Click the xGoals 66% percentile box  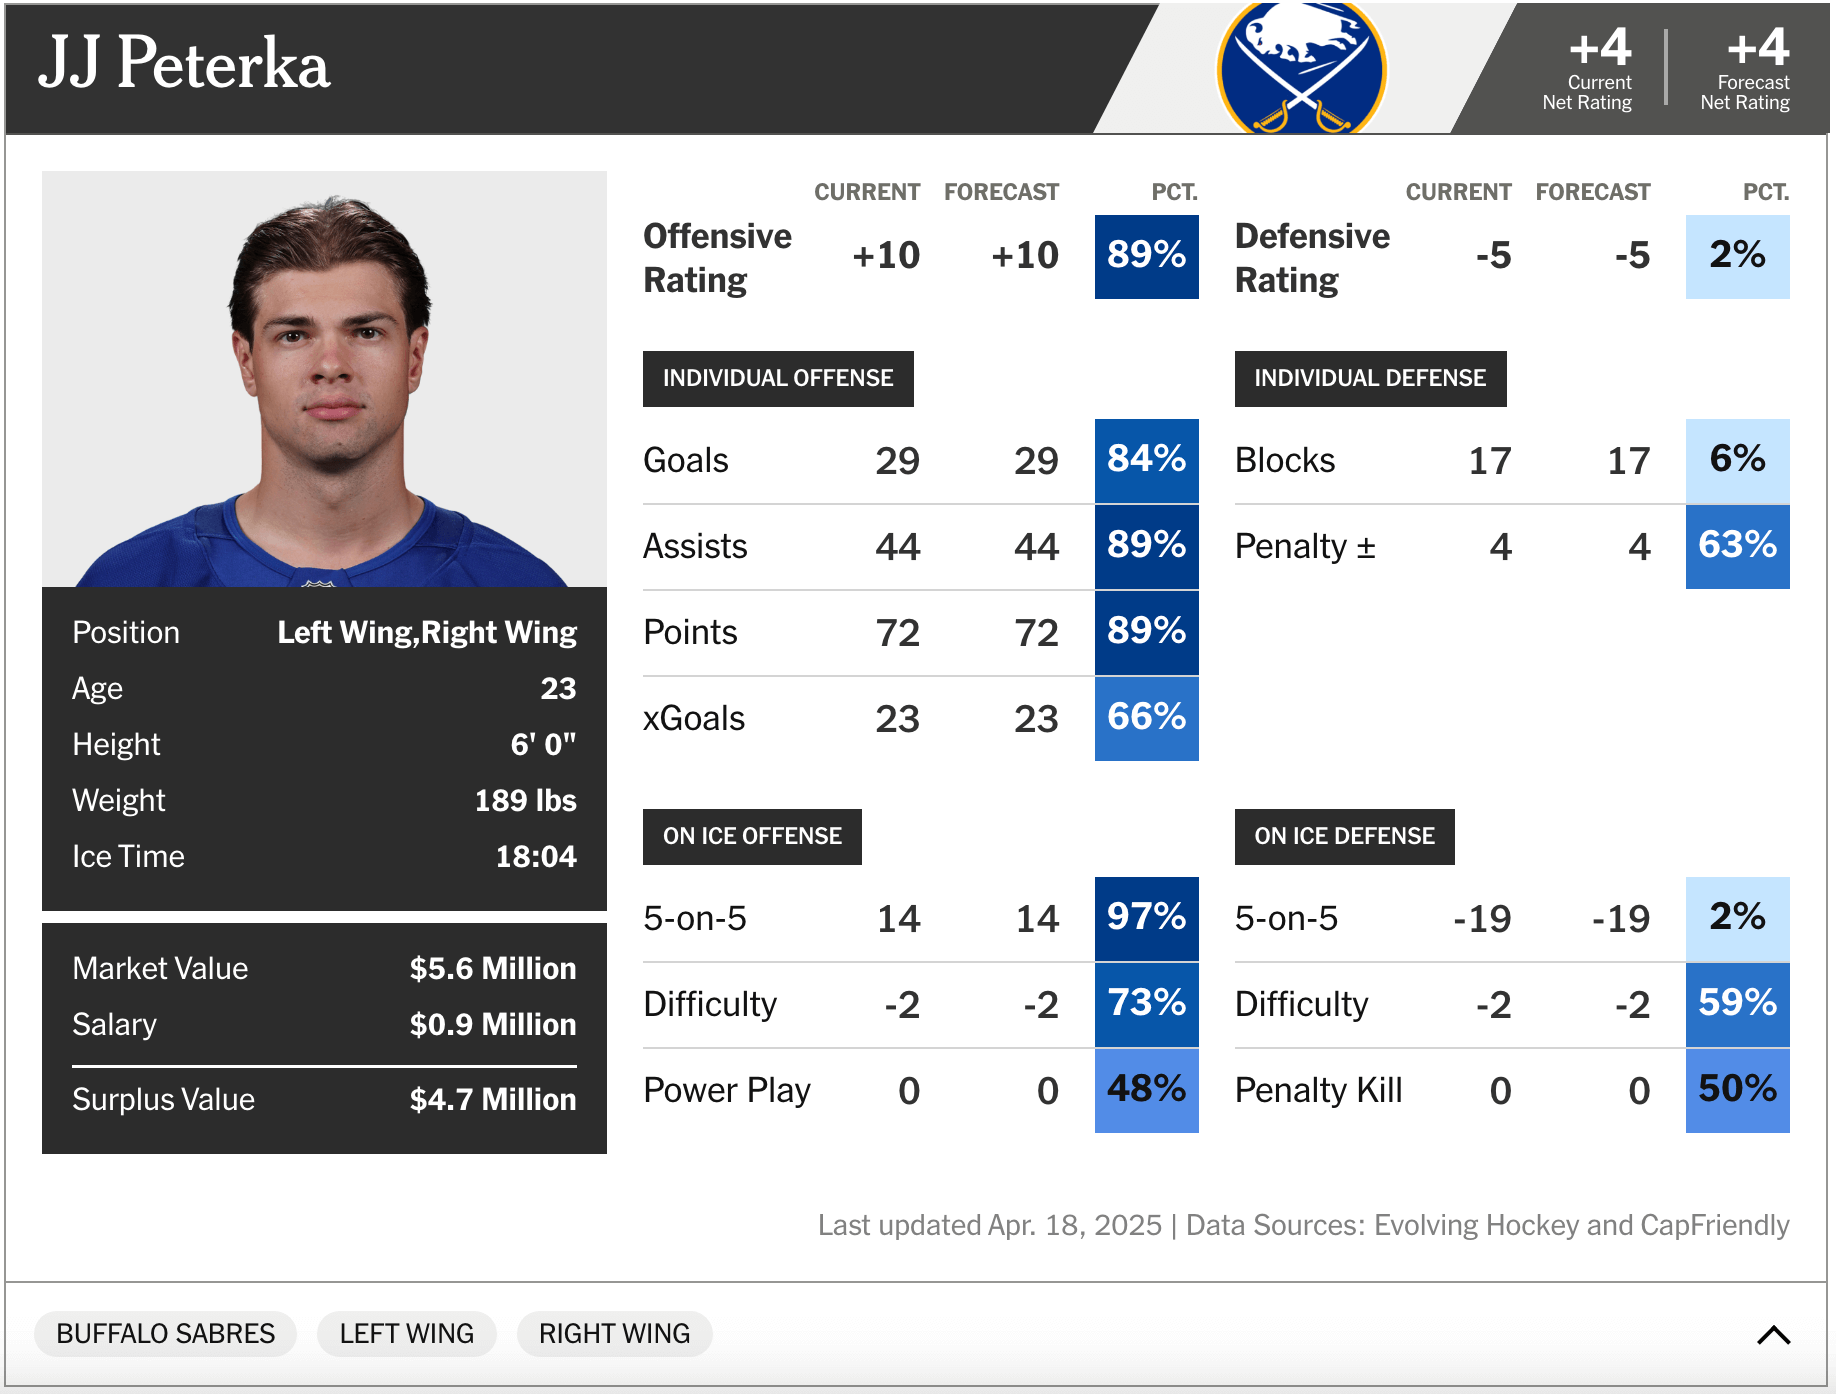tap(1146, 718)
